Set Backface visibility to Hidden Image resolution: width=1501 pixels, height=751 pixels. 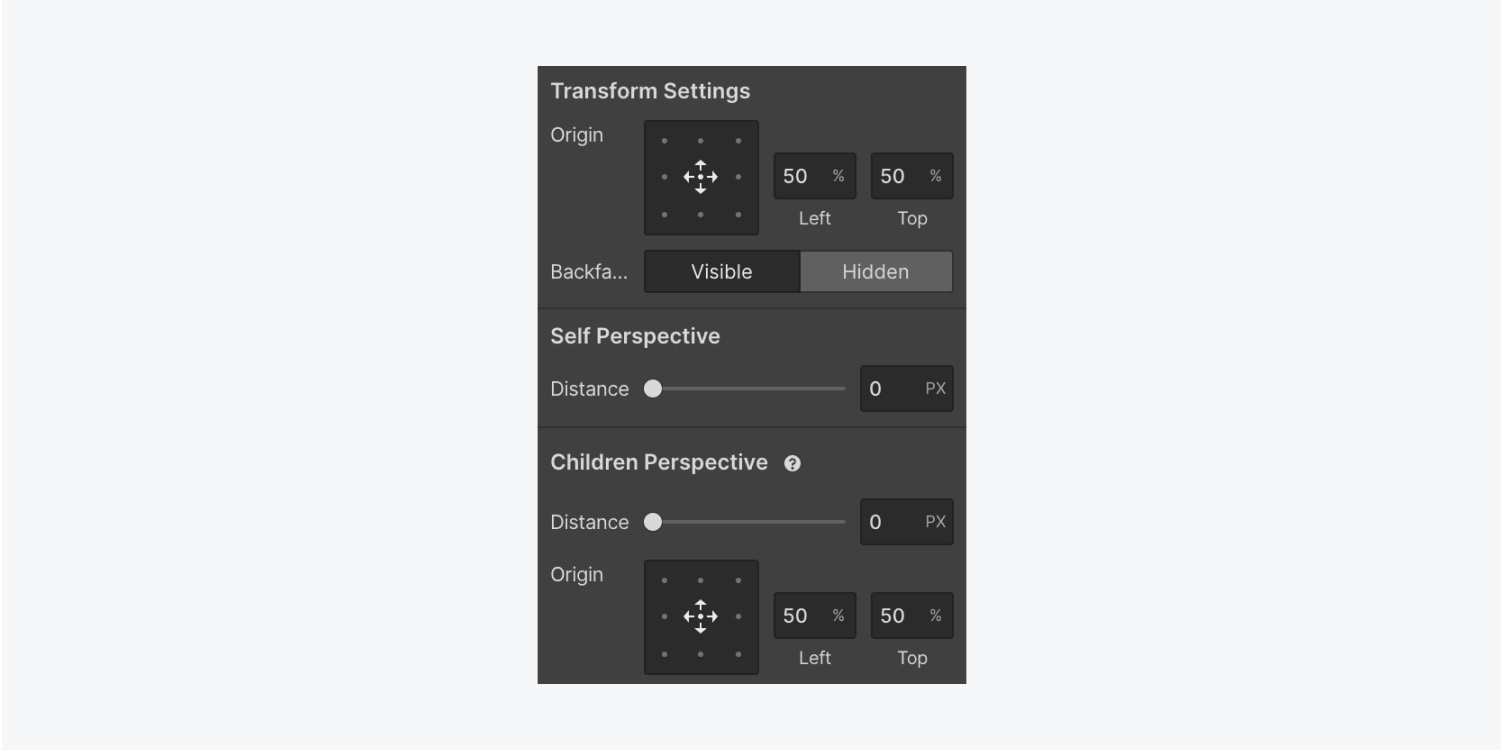876,272
